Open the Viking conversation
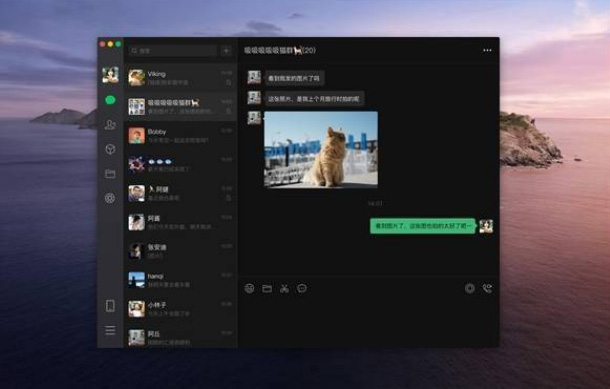Viewport: 610px width, 389px height. pos(181,78)
